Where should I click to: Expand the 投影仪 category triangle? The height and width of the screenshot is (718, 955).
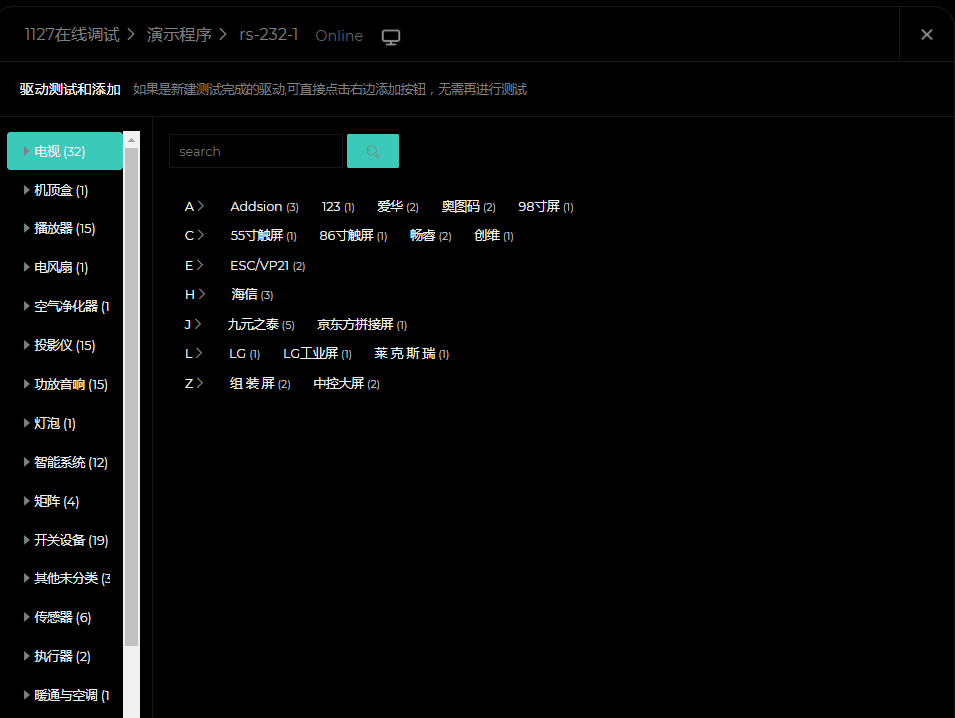tap(26, 345)
